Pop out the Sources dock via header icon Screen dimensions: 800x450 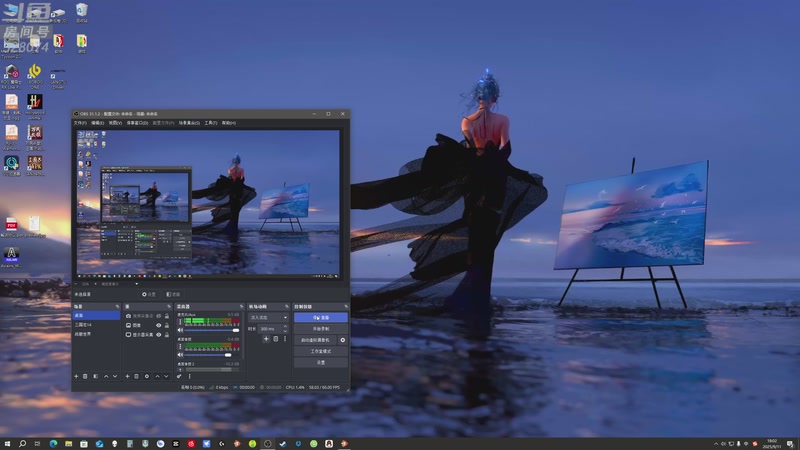click(x=169, y=307)
